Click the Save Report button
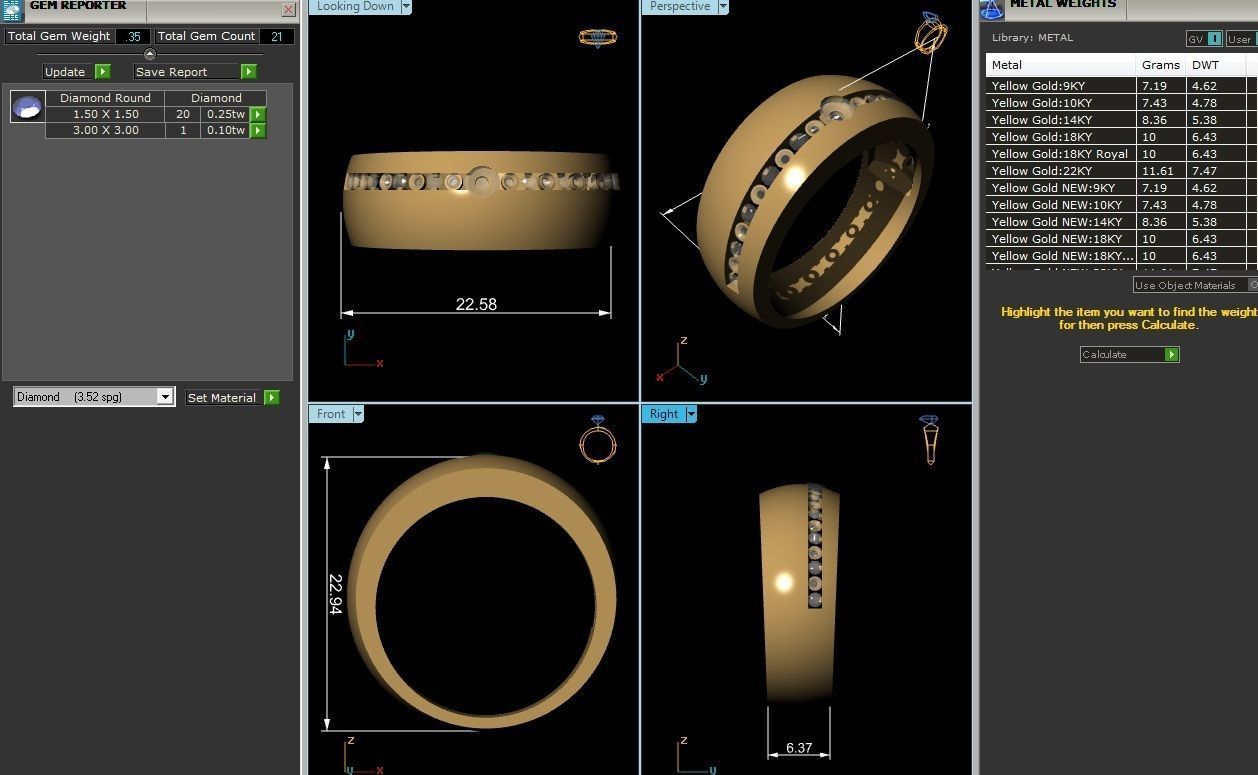 pos(187,72)
